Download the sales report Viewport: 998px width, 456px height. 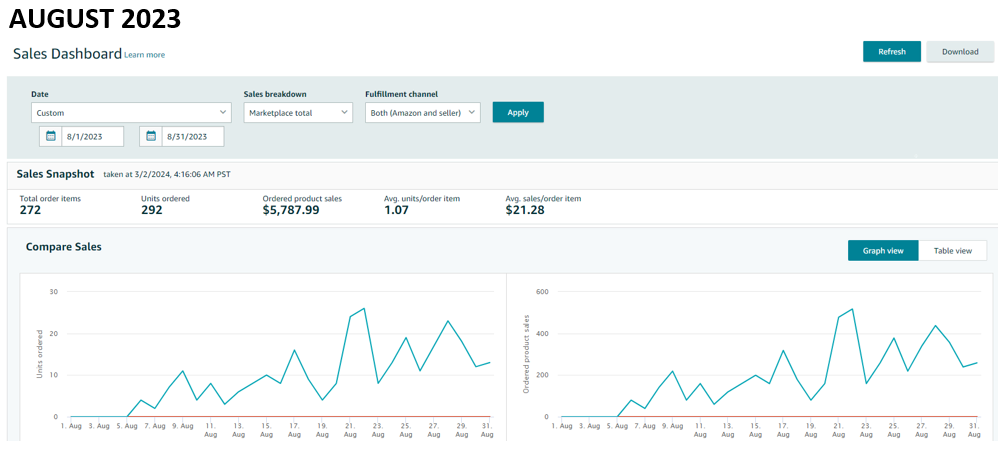point(959,52)
